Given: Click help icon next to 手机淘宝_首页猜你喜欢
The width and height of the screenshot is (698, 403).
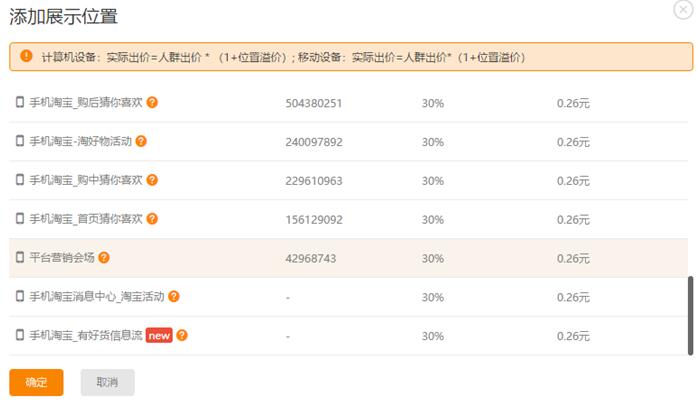Looking at the screenshot, I should point(152,219).
